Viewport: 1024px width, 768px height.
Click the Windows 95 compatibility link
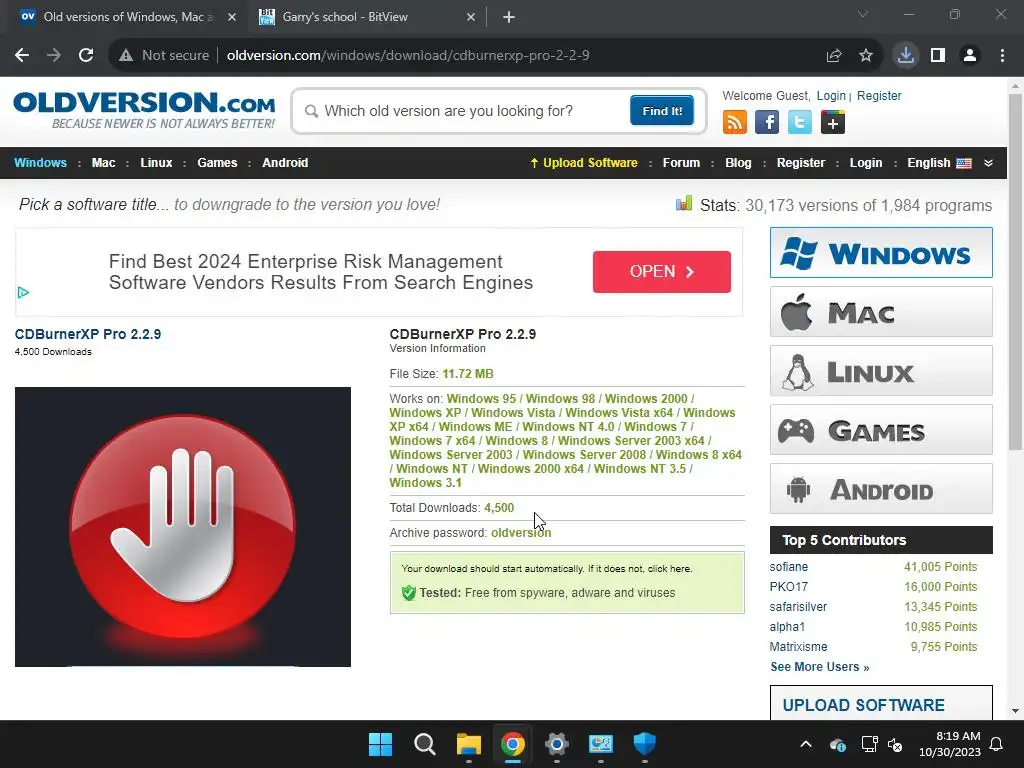click(481, 398)
